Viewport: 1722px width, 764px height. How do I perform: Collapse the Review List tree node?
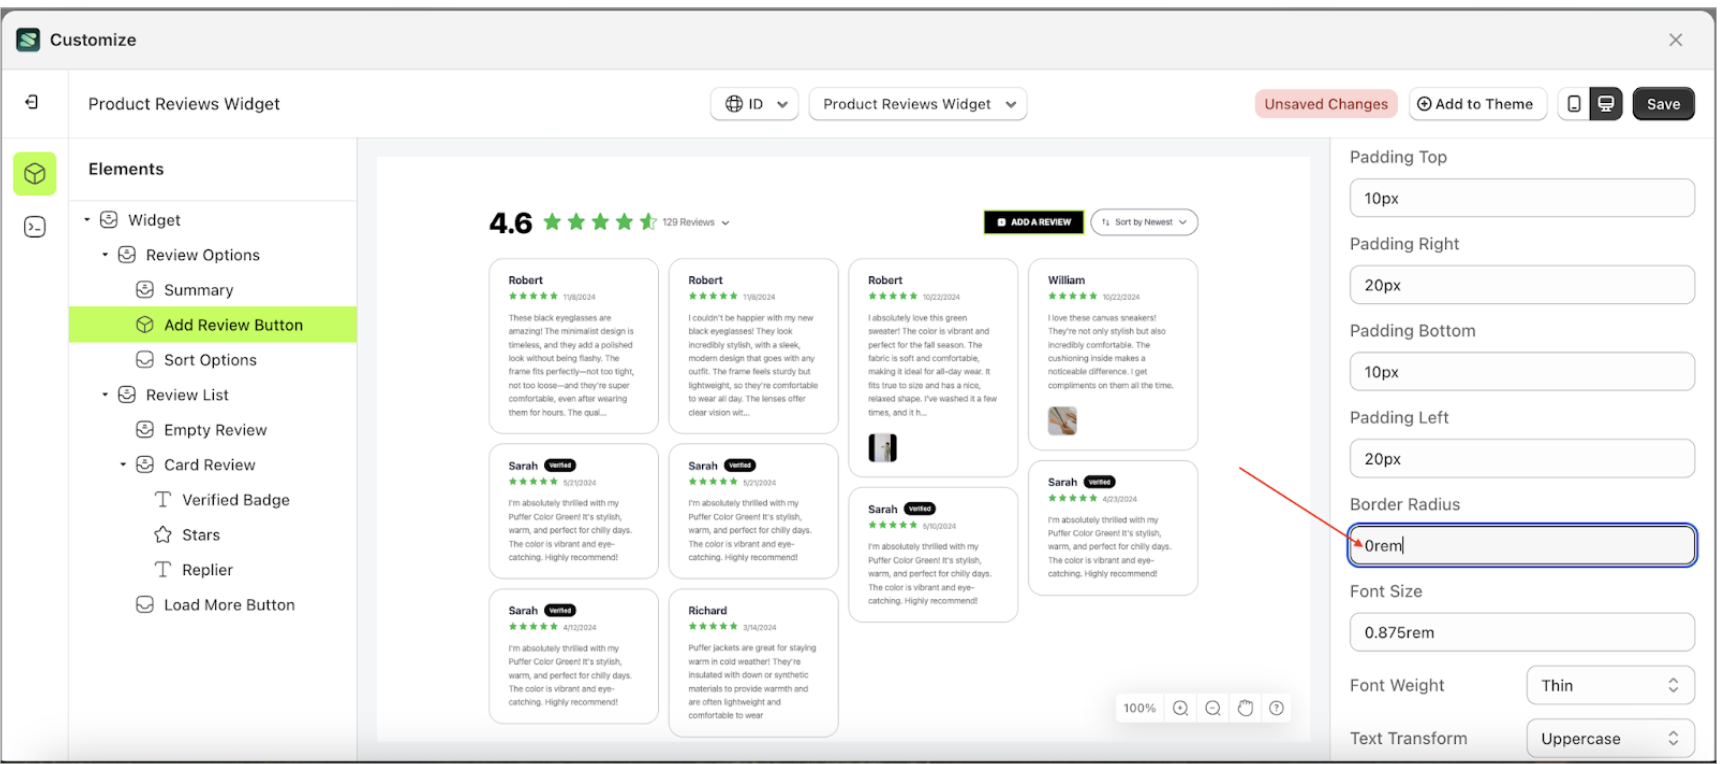(105, 394)
